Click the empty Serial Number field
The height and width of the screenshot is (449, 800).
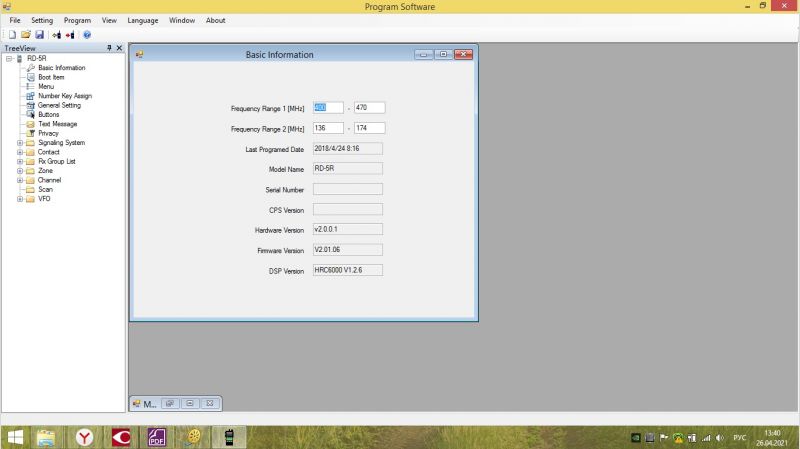pos(347,189)
